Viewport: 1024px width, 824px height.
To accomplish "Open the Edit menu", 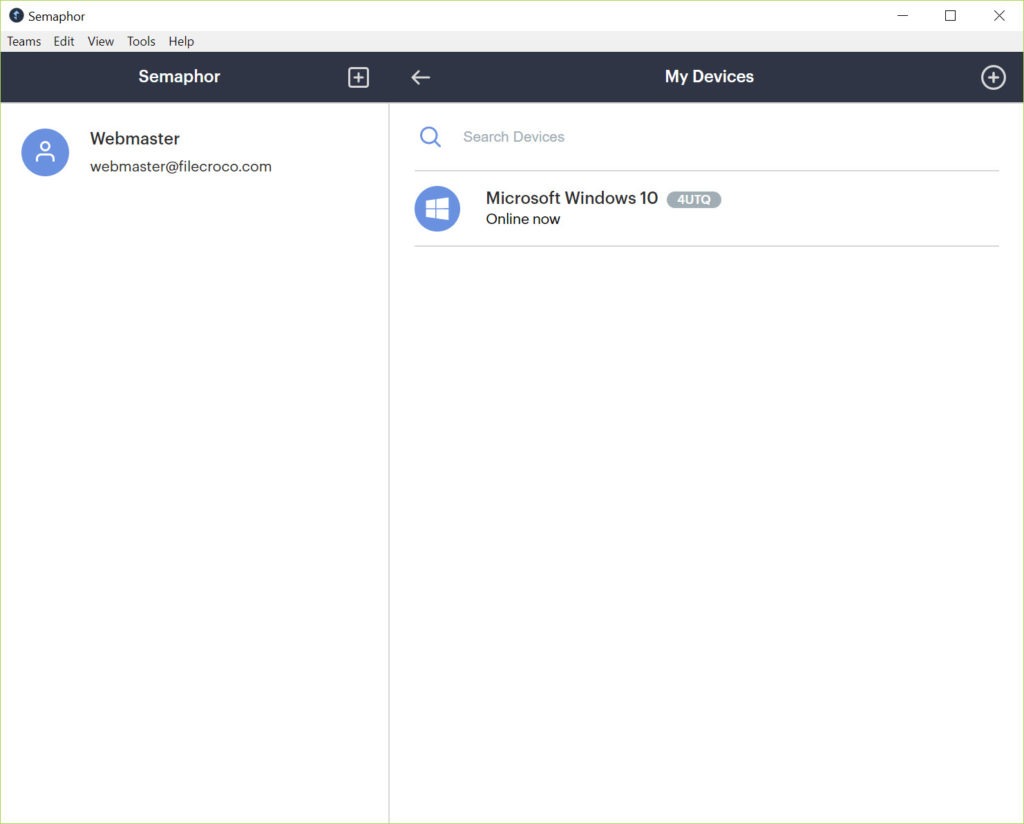I will [64, 41].
